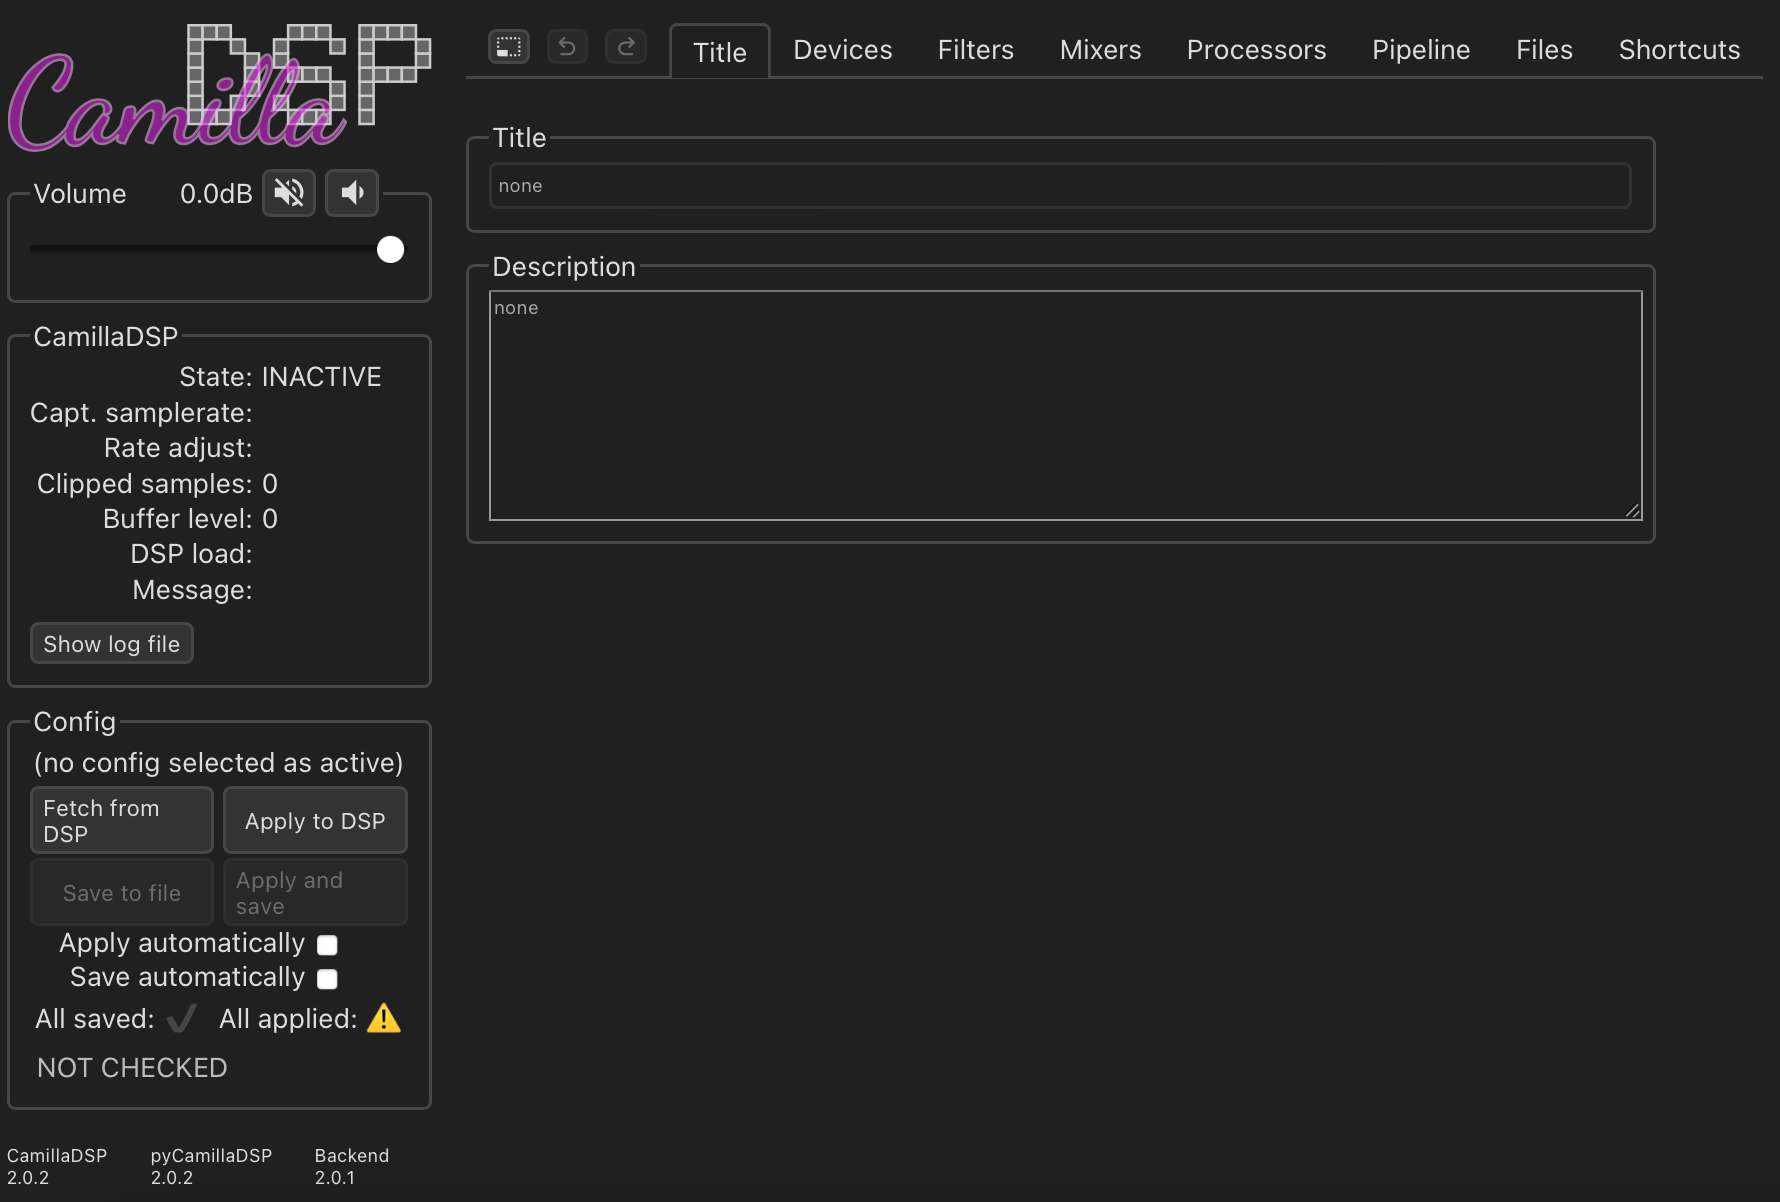The image size is (1780, 1202).
Task: Click the 0.0dB volume value
Action: (x=216, y=194)
